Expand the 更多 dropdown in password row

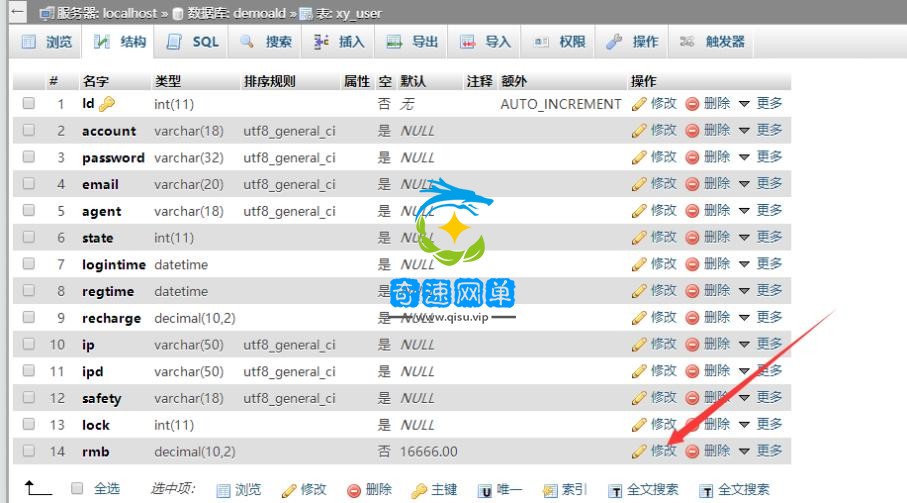[761, 157]
